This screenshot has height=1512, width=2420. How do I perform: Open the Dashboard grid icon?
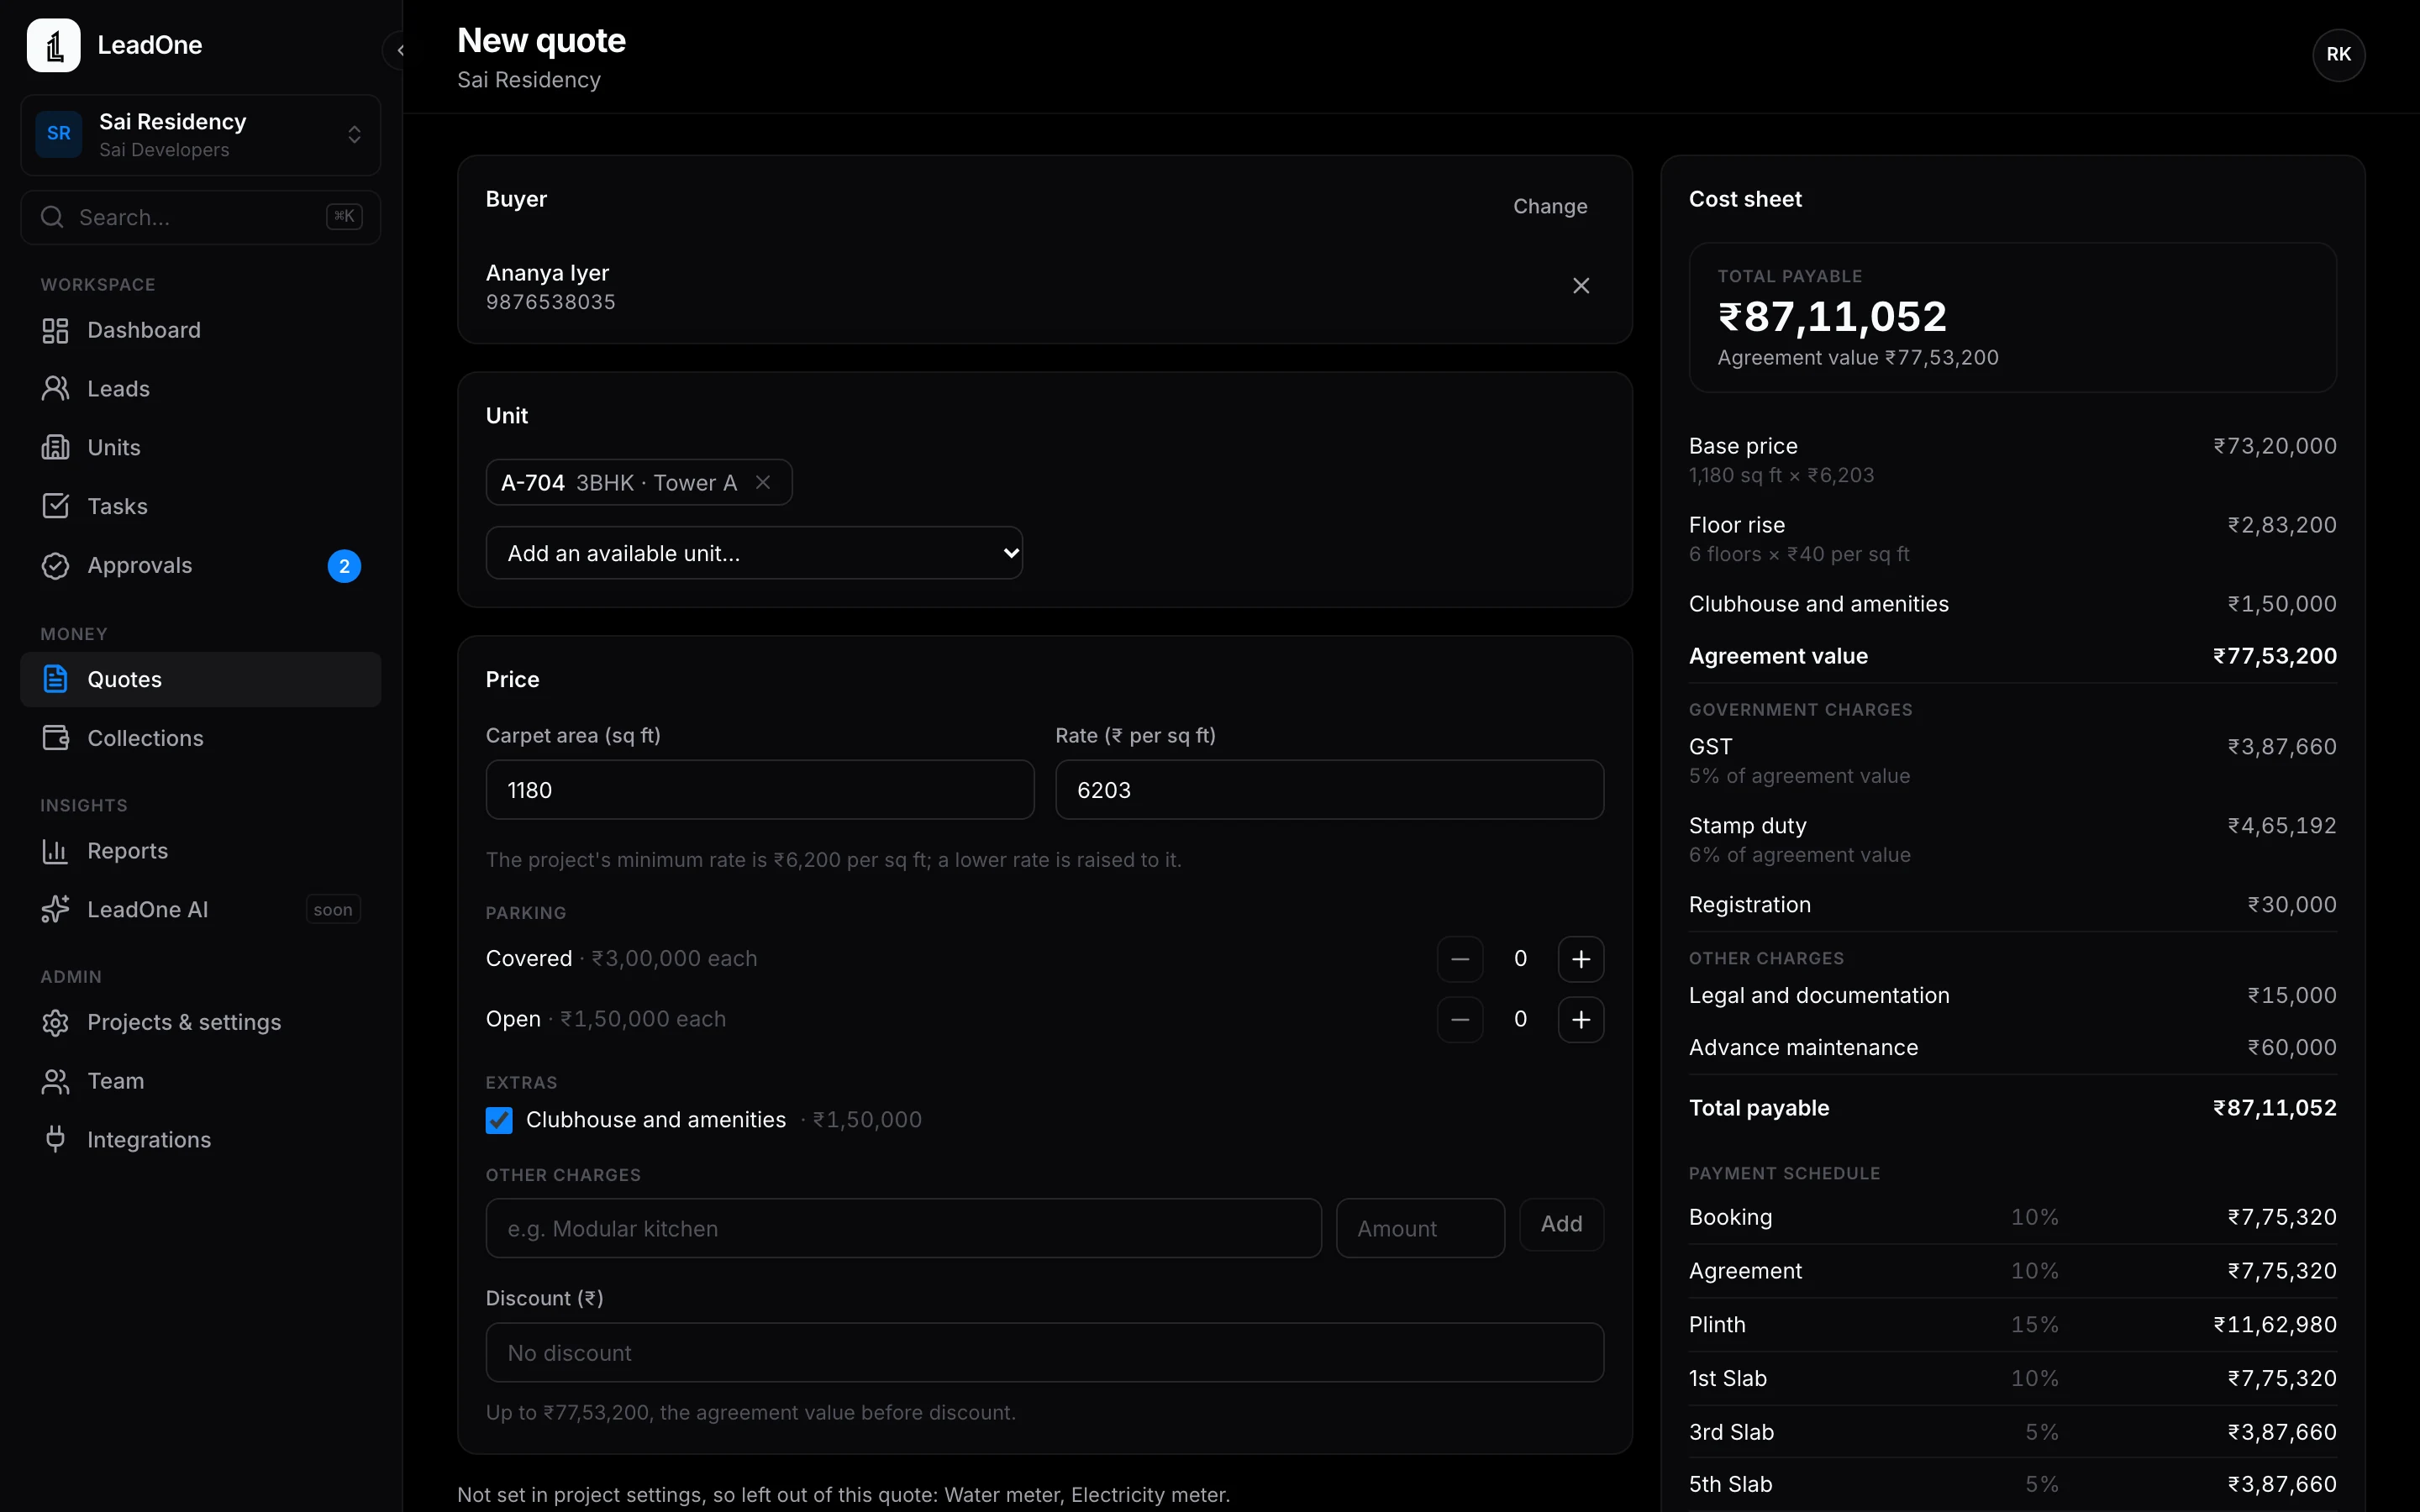[x=55, y=330]
